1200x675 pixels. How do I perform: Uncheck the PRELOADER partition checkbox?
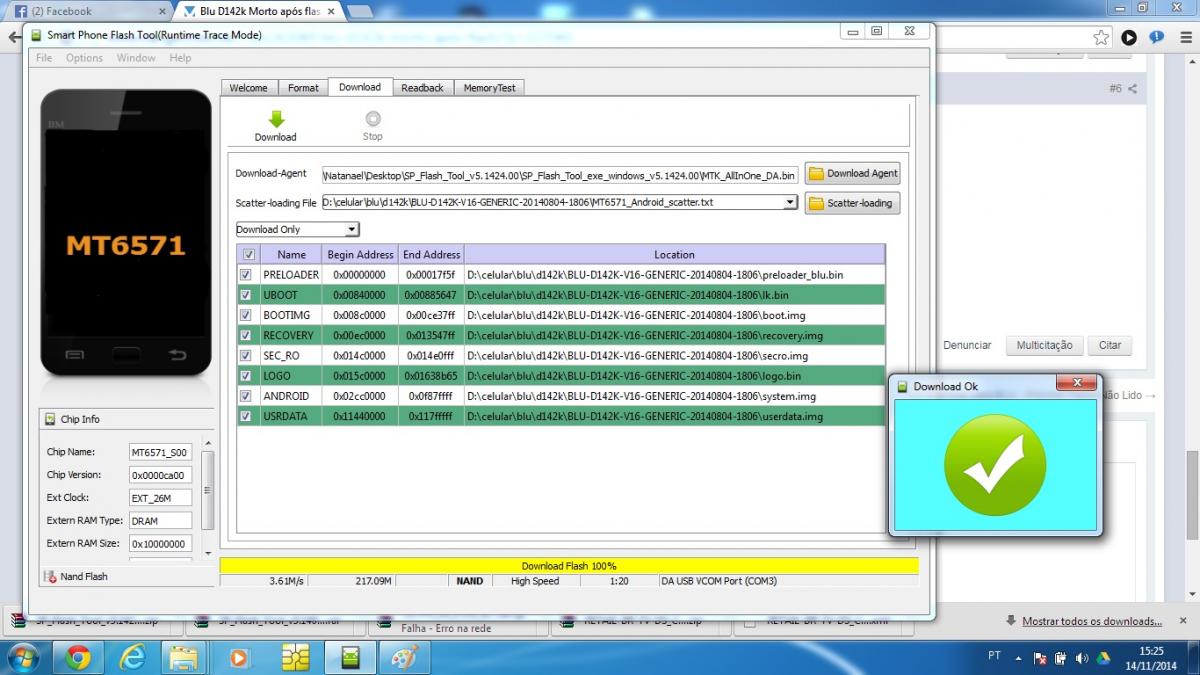coord(246,275)
